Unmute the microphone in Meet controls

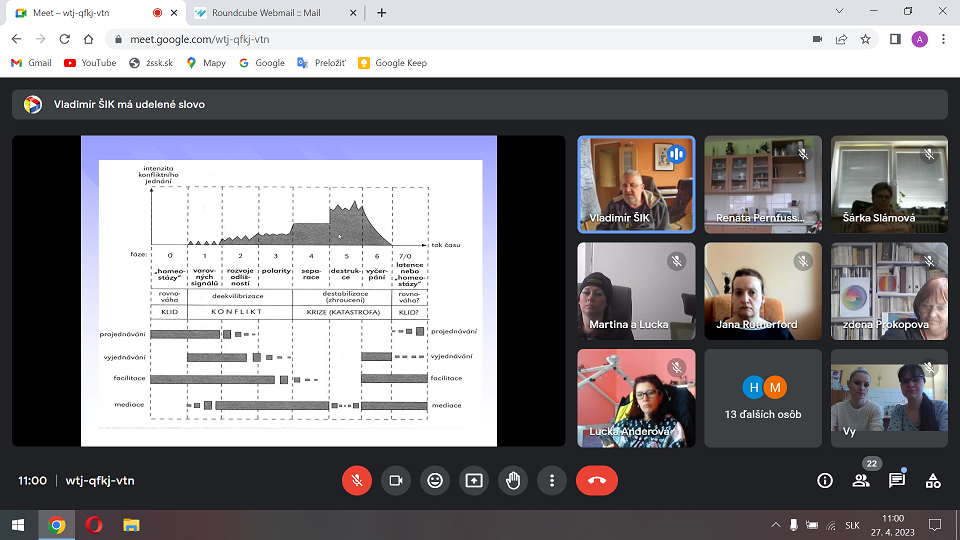click(x=357, y=480)
